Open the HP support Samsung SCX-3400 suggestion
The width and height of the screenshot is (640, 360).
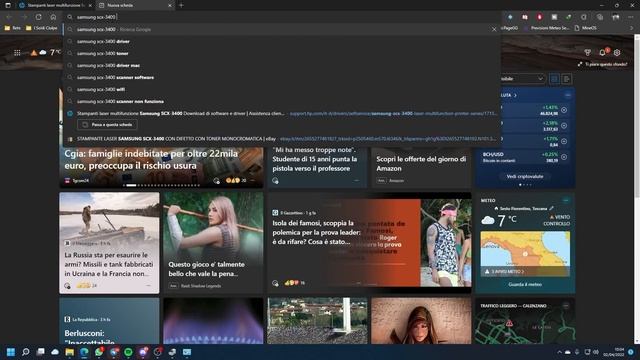pyautogui.click(x=282, y=113)
